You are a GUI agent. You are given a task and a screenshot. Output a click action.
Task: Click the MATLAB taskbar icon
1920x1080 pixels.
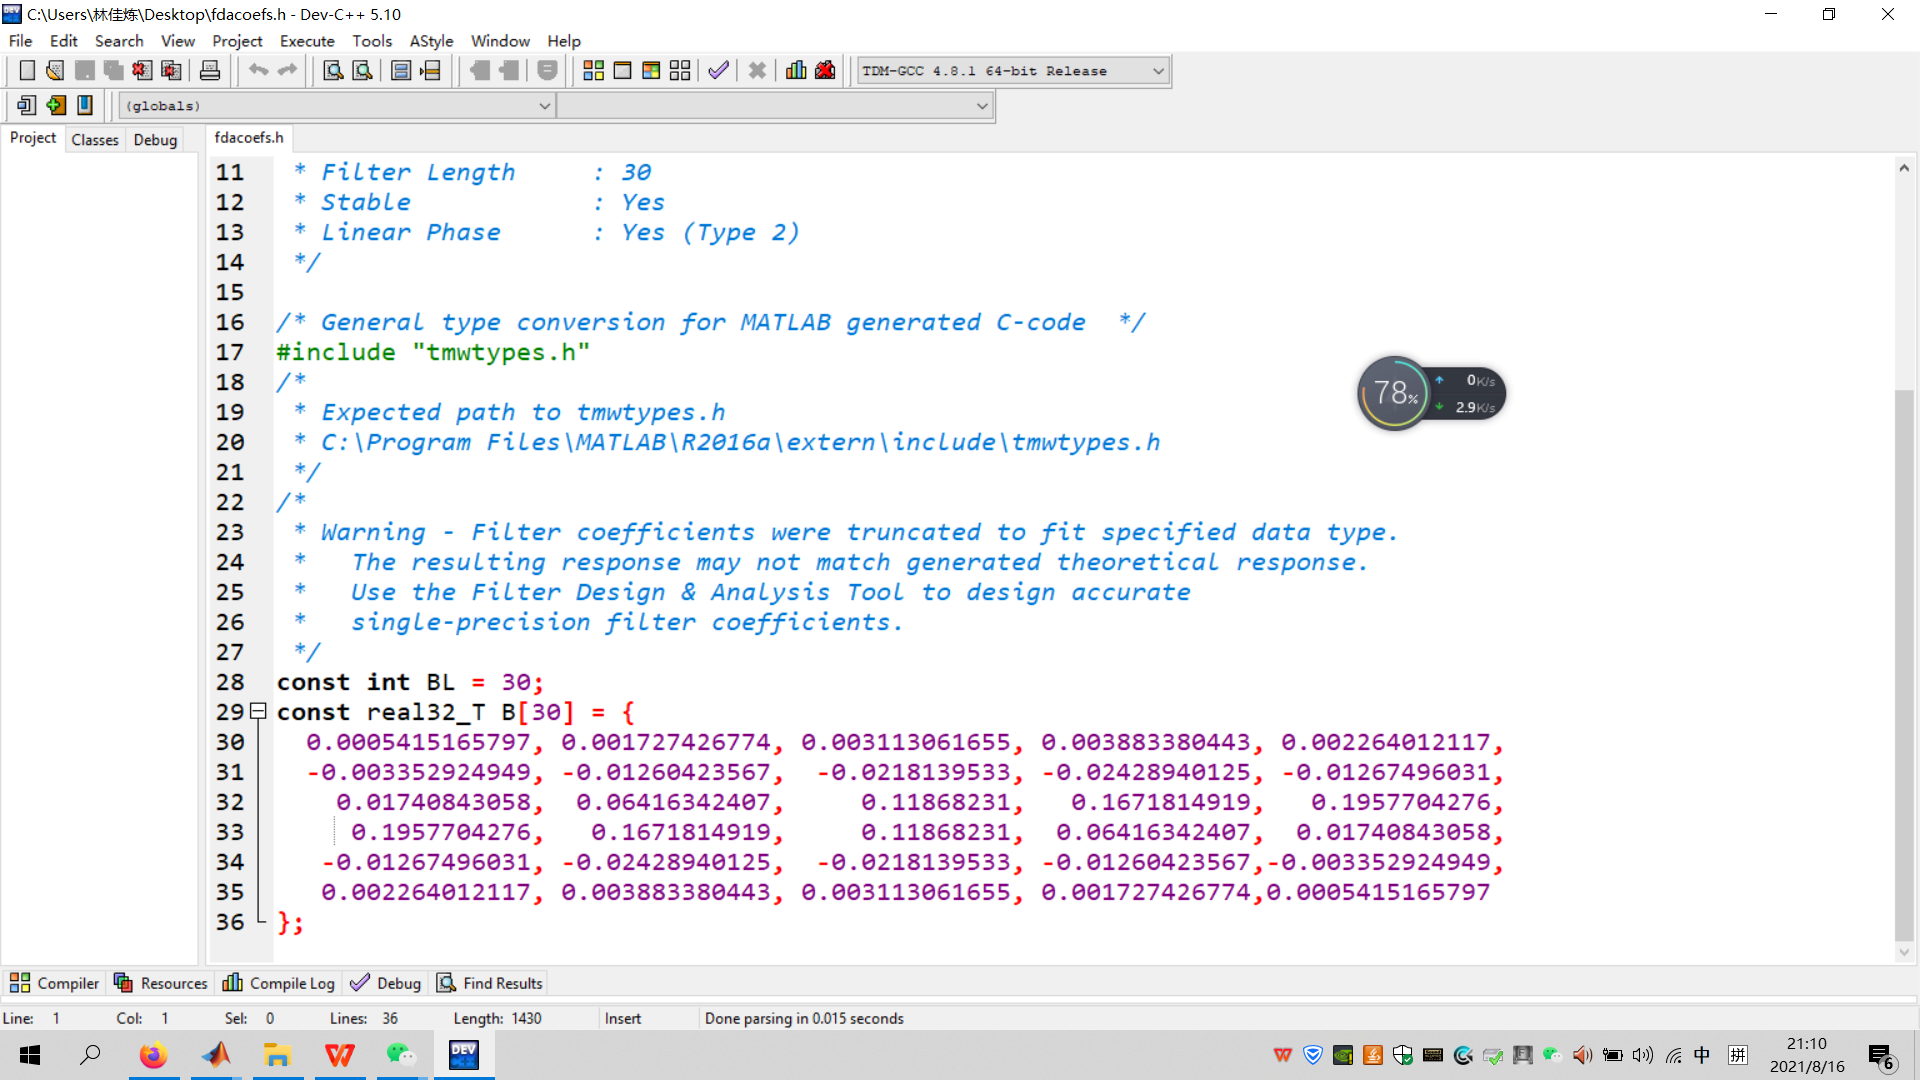click(x=216, y=1055)
